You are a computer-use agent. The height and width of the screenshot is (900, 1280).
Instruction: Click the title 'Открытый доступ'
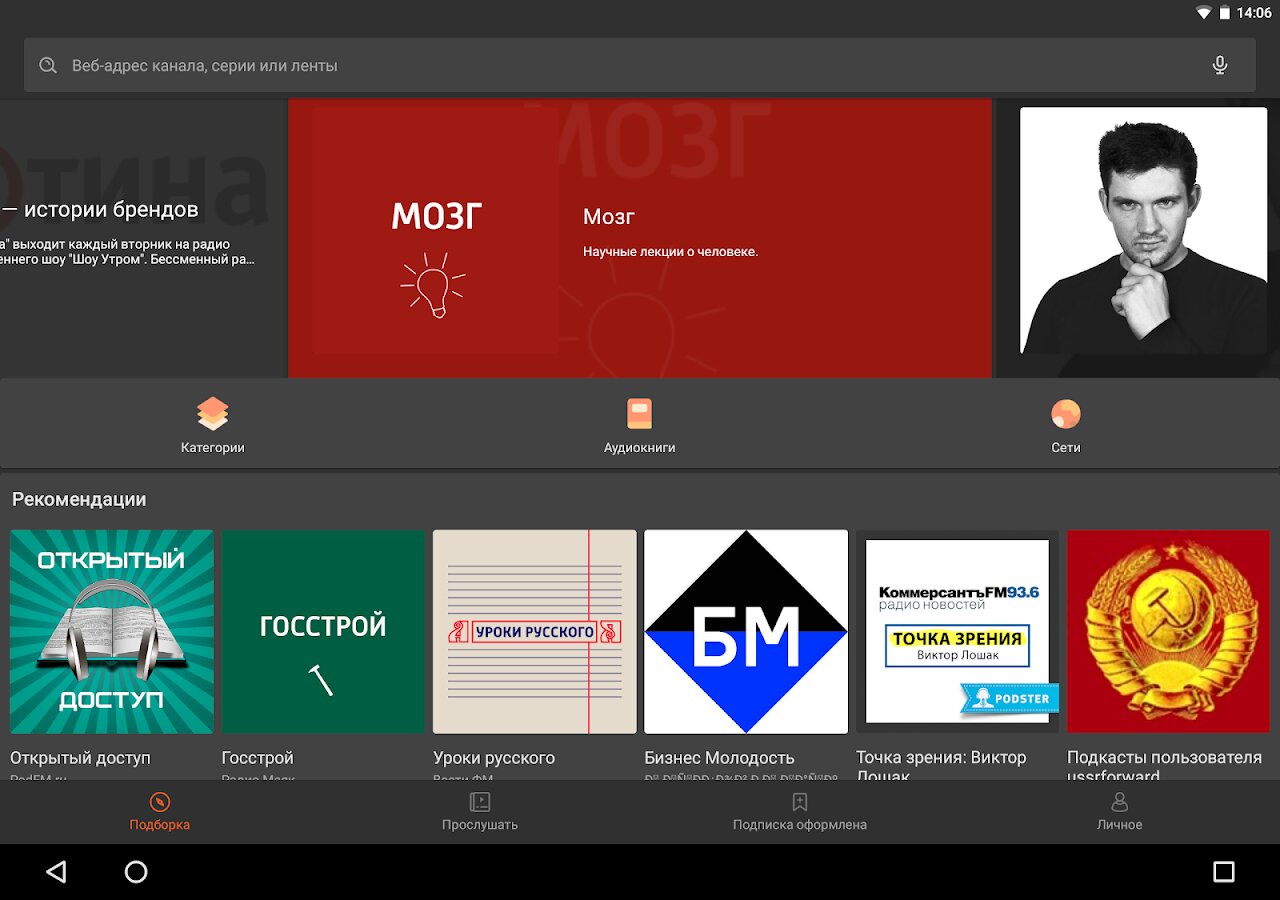tap(80, 758)
